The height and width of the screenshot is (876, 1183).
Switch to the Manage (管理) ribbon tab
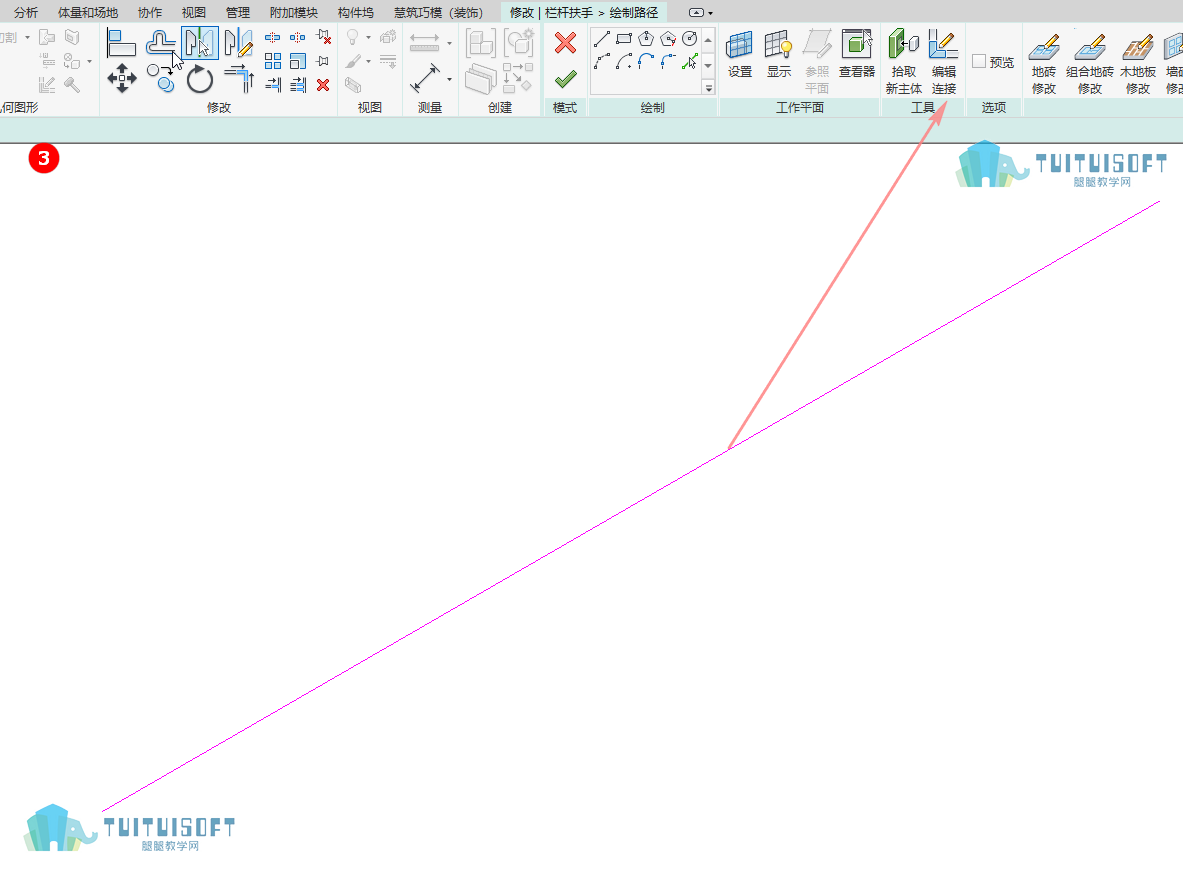click(x=238, y=13)
